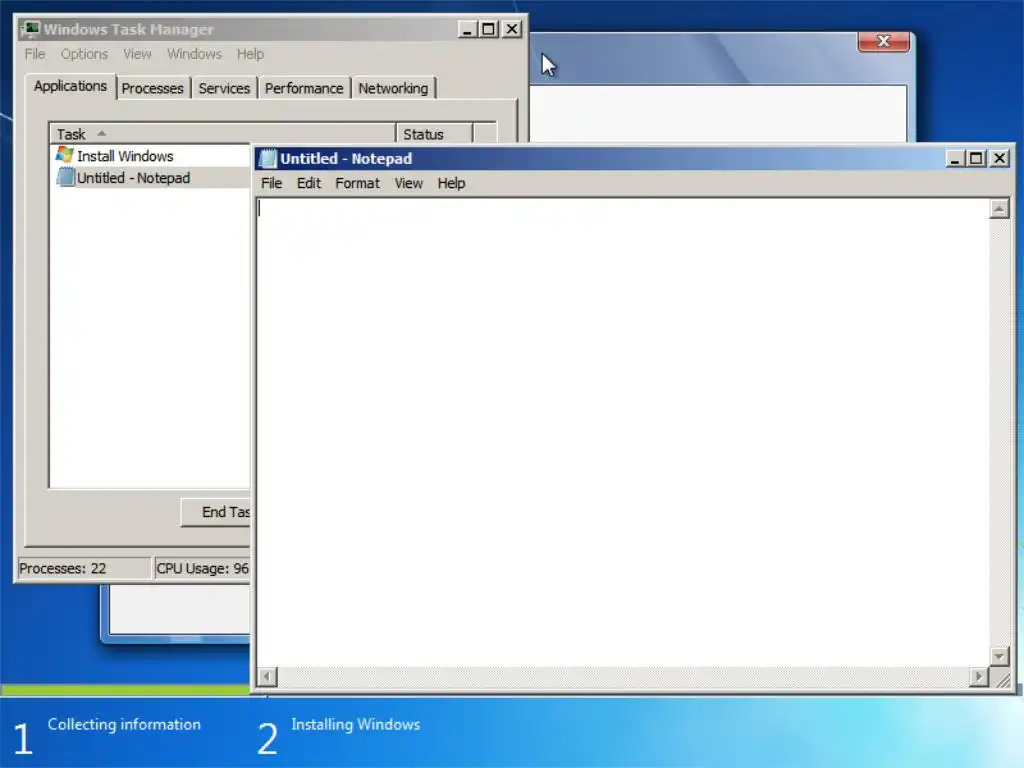Open the Options menu in Task Manager
This screenshot has width=1024, height=768.
[84, 54]
